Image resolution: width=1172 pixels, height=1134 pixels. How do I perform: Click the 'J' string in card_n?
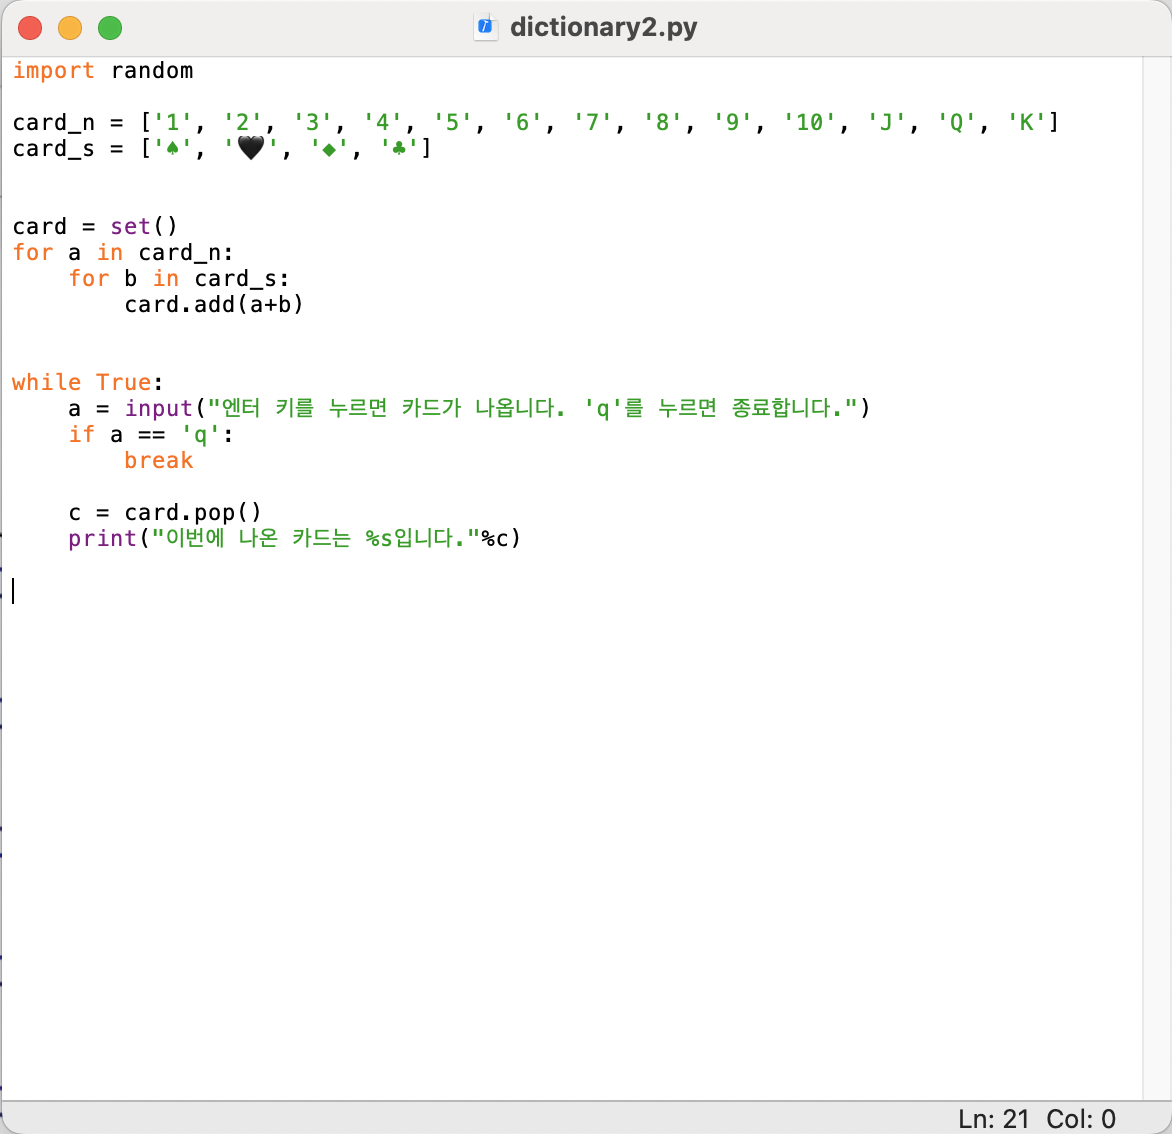(x=886, y=123)
